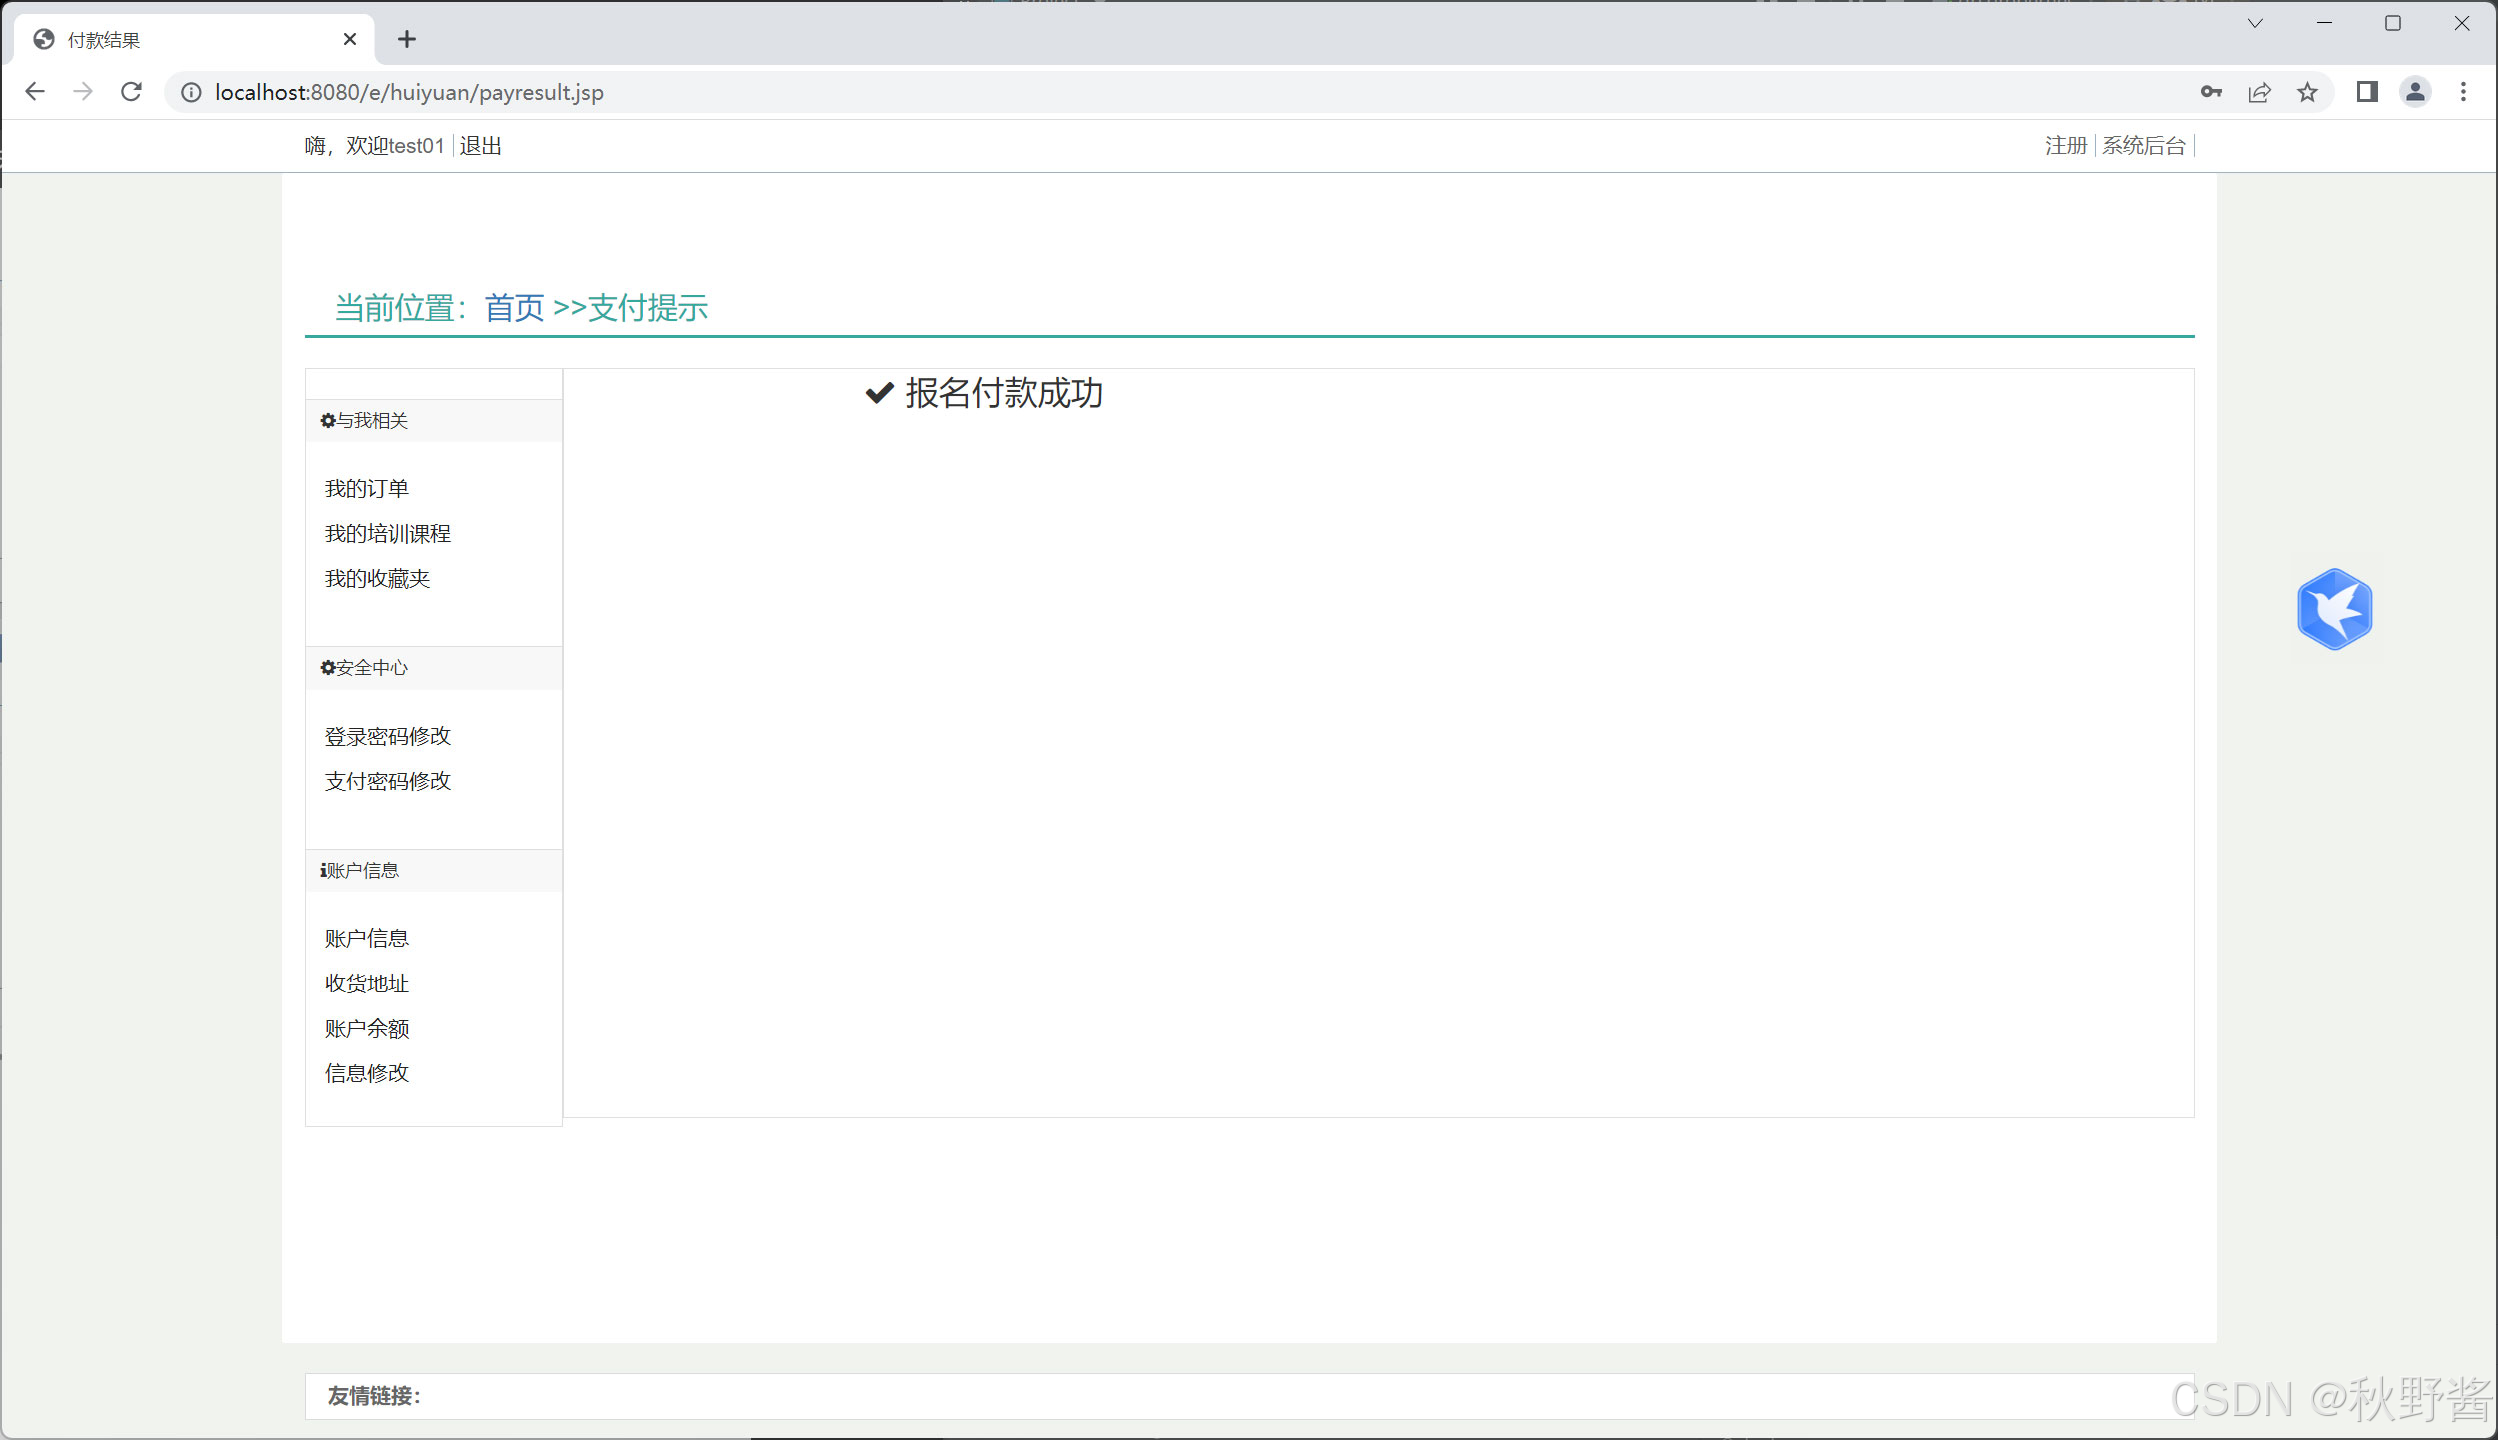
Task: Click the site information icon
Action: coord(191,92)
